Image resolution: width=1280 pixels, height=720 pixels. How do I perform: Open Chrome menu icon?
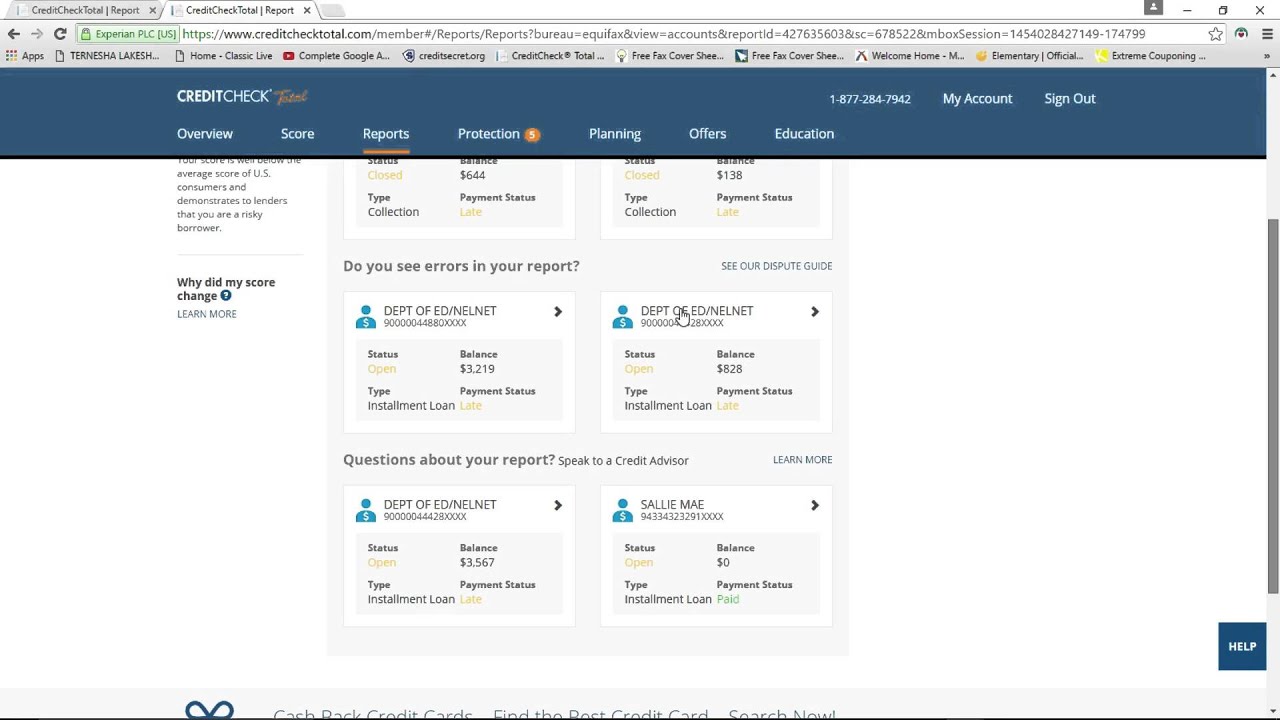[1266, 34]
